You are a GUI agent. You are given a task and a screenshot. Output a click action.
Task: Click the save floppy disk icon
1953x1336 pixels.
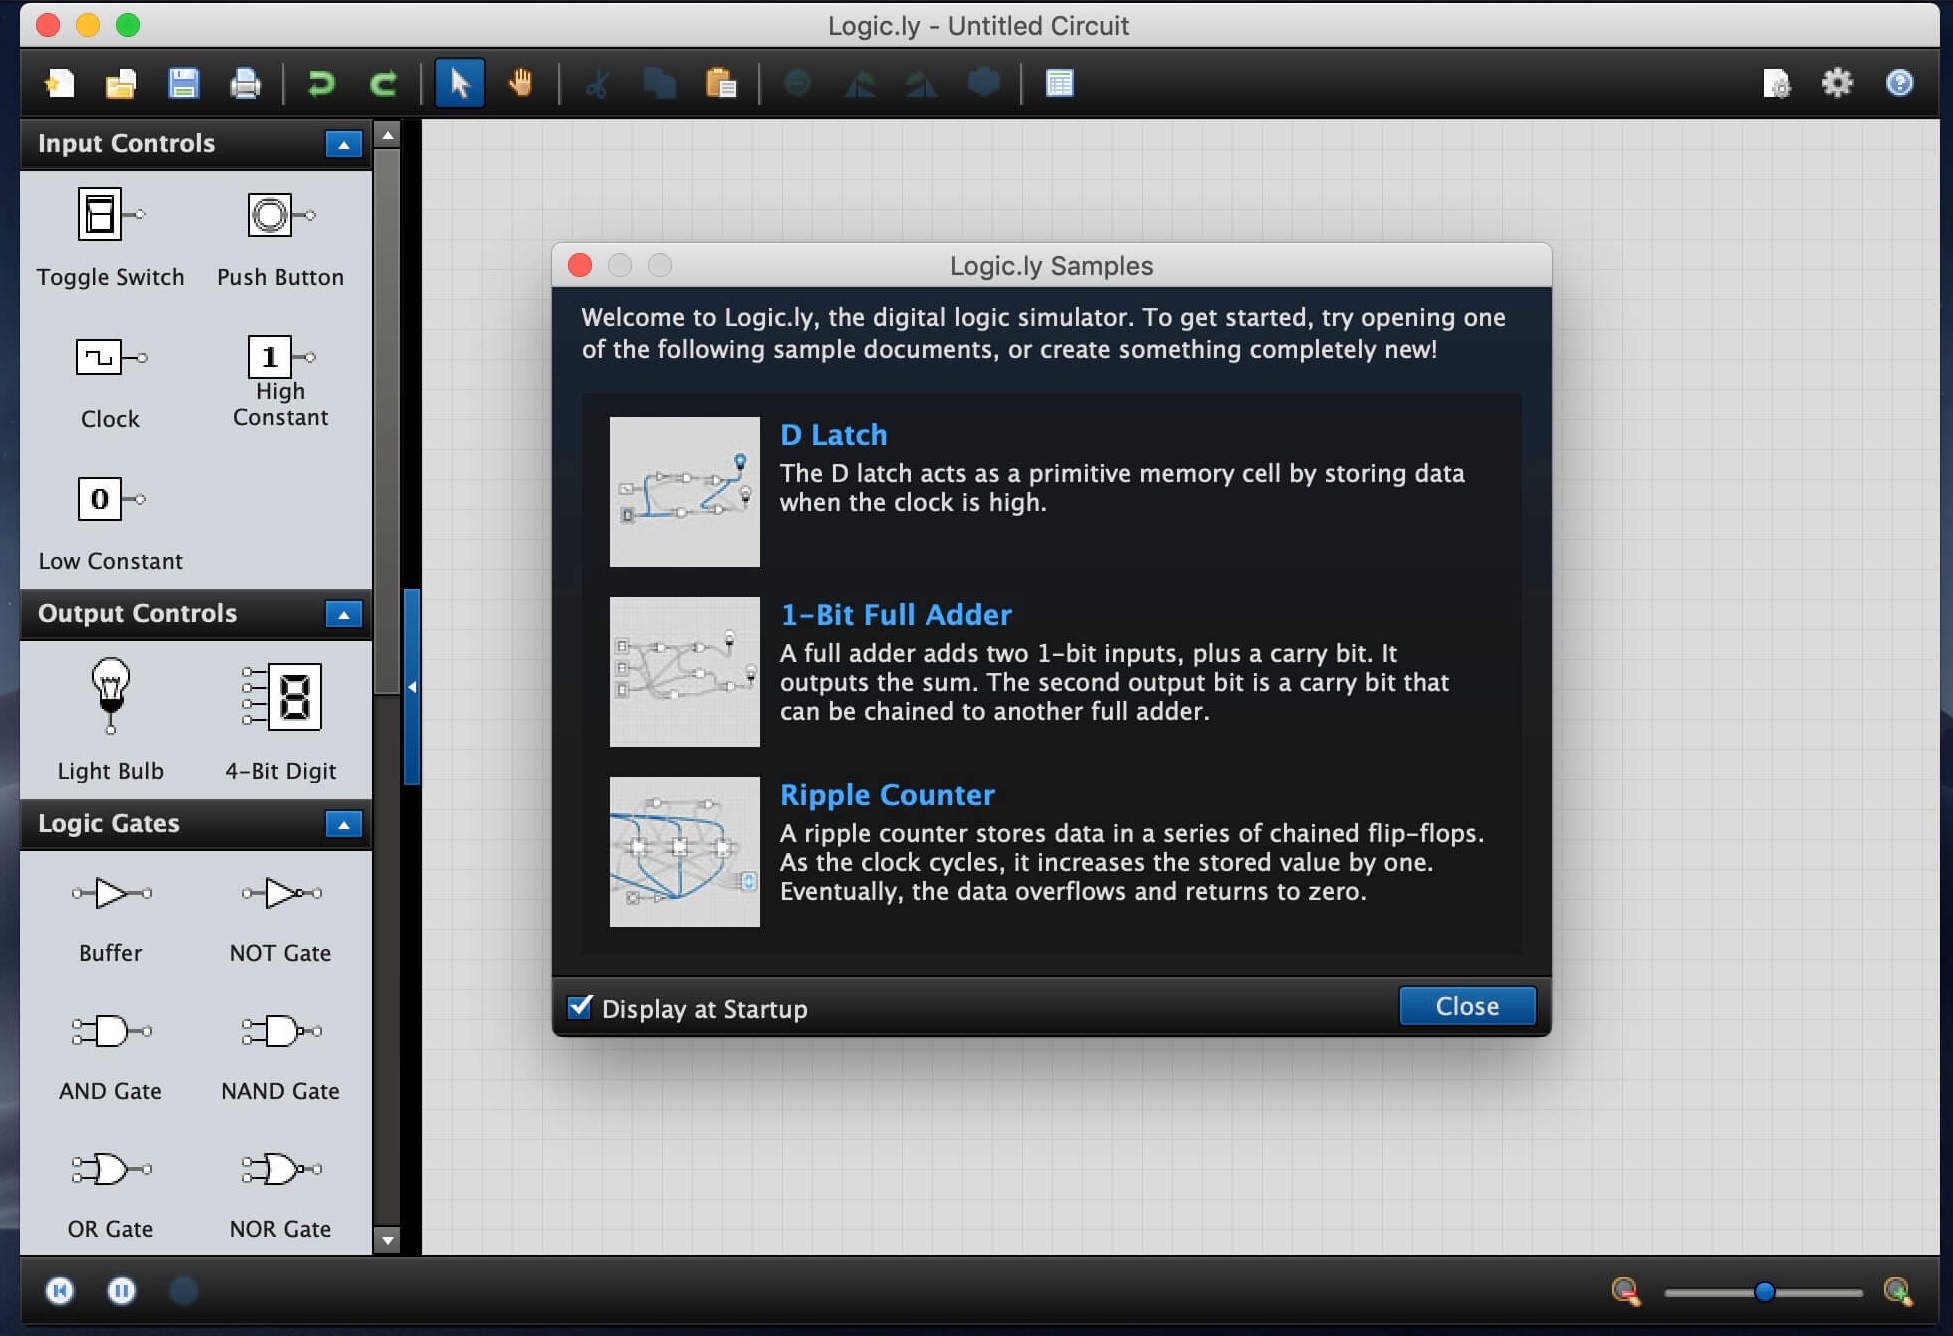pos(183,83)
